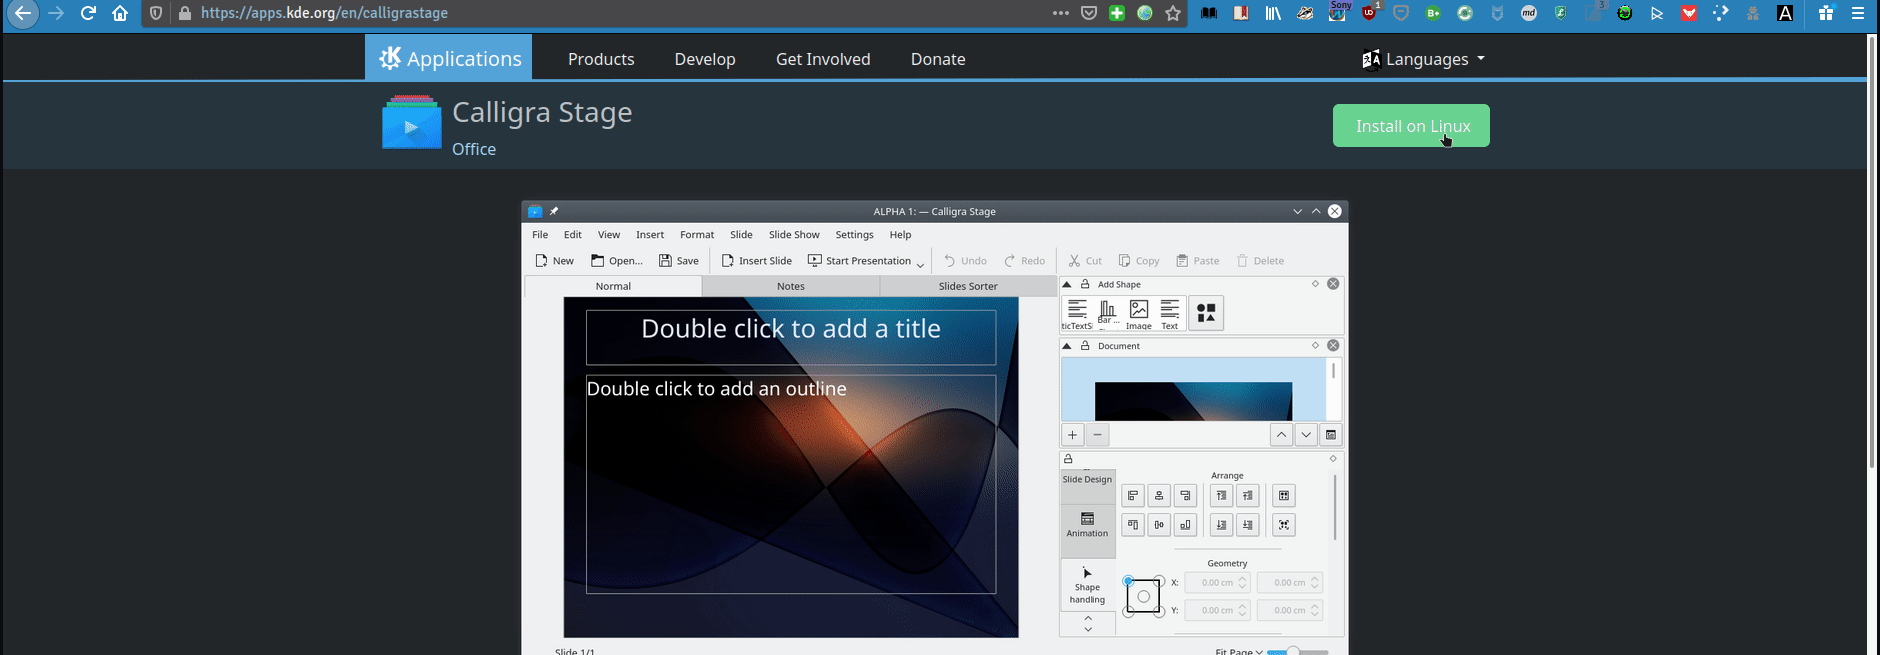Image resolution: width=1880 pixels, height=655 pixels.
Task: Click the Paste toolbar button
Action: pyautogui.click(x=1197, y=261)
